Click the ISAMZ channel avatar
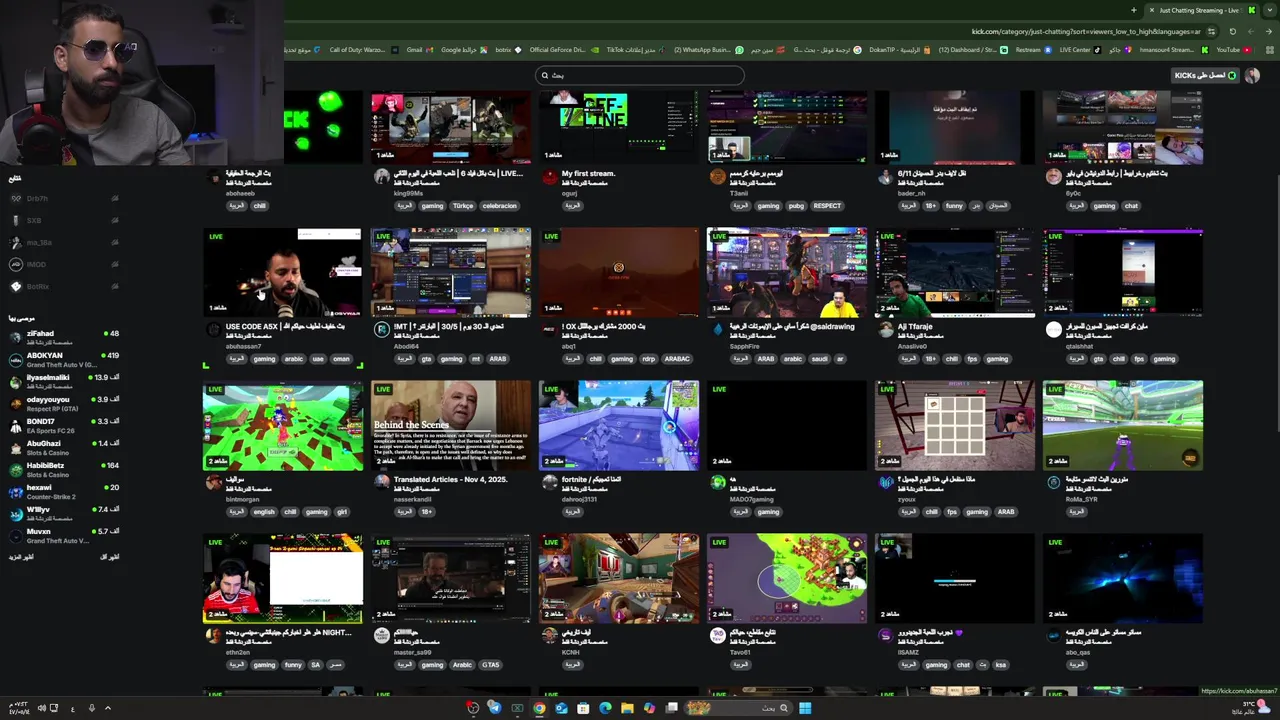 click(x=886, y=635)
